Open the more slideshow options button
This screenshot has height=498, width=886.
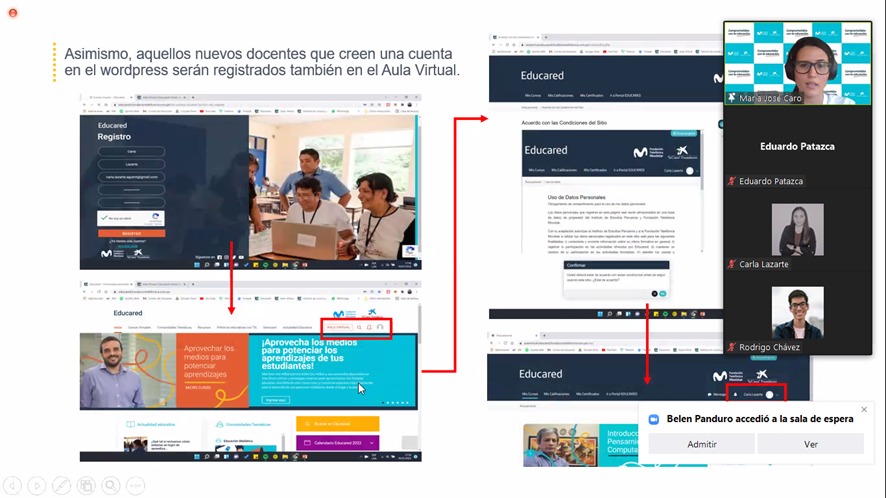(135, 485)
